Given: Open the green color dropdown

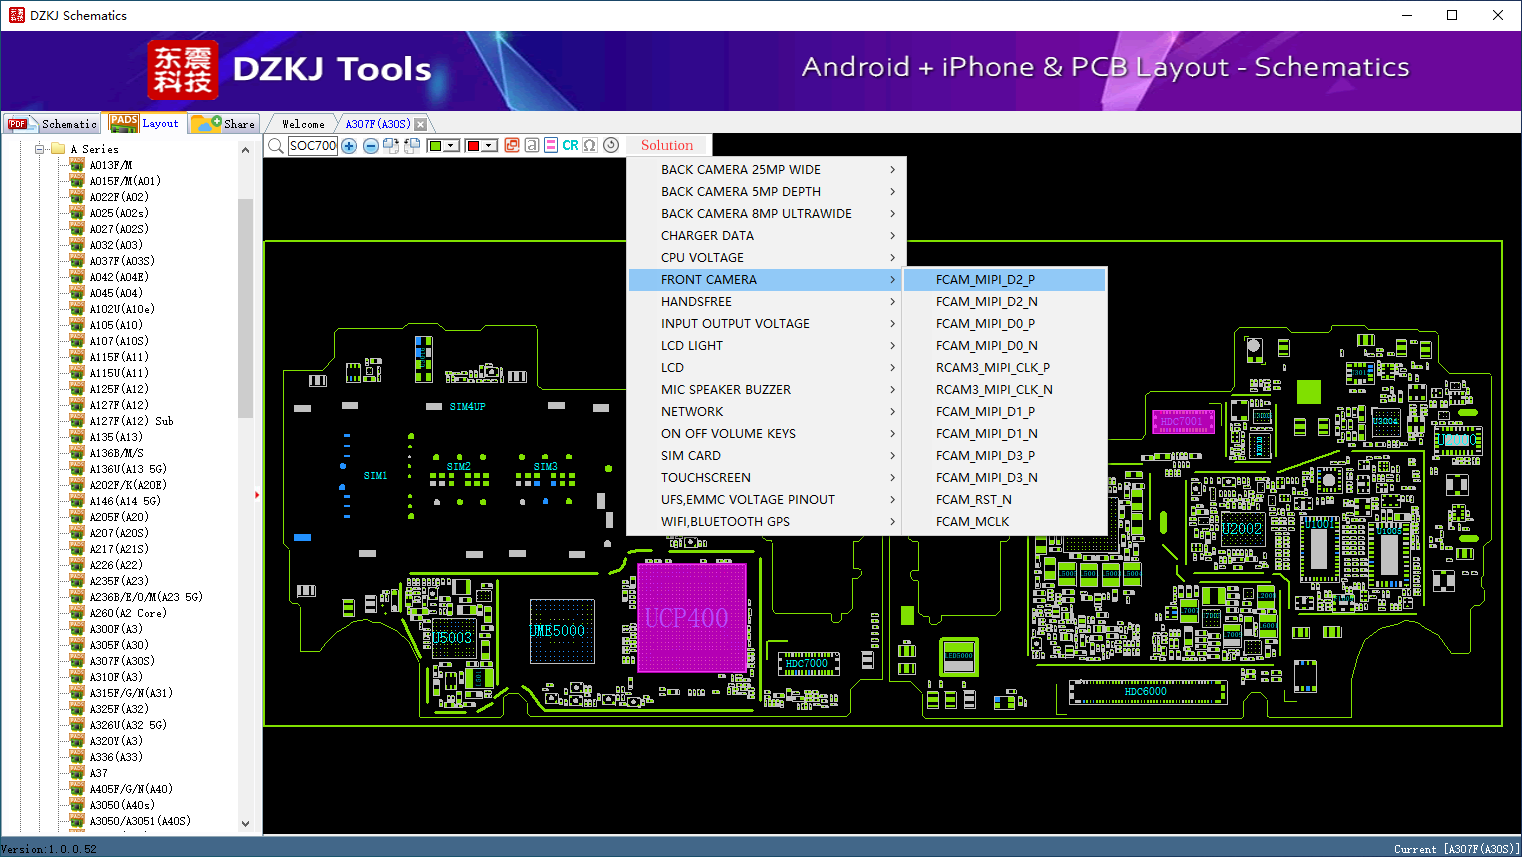Looking at the screenshot, I should click(x=452, y=146).
